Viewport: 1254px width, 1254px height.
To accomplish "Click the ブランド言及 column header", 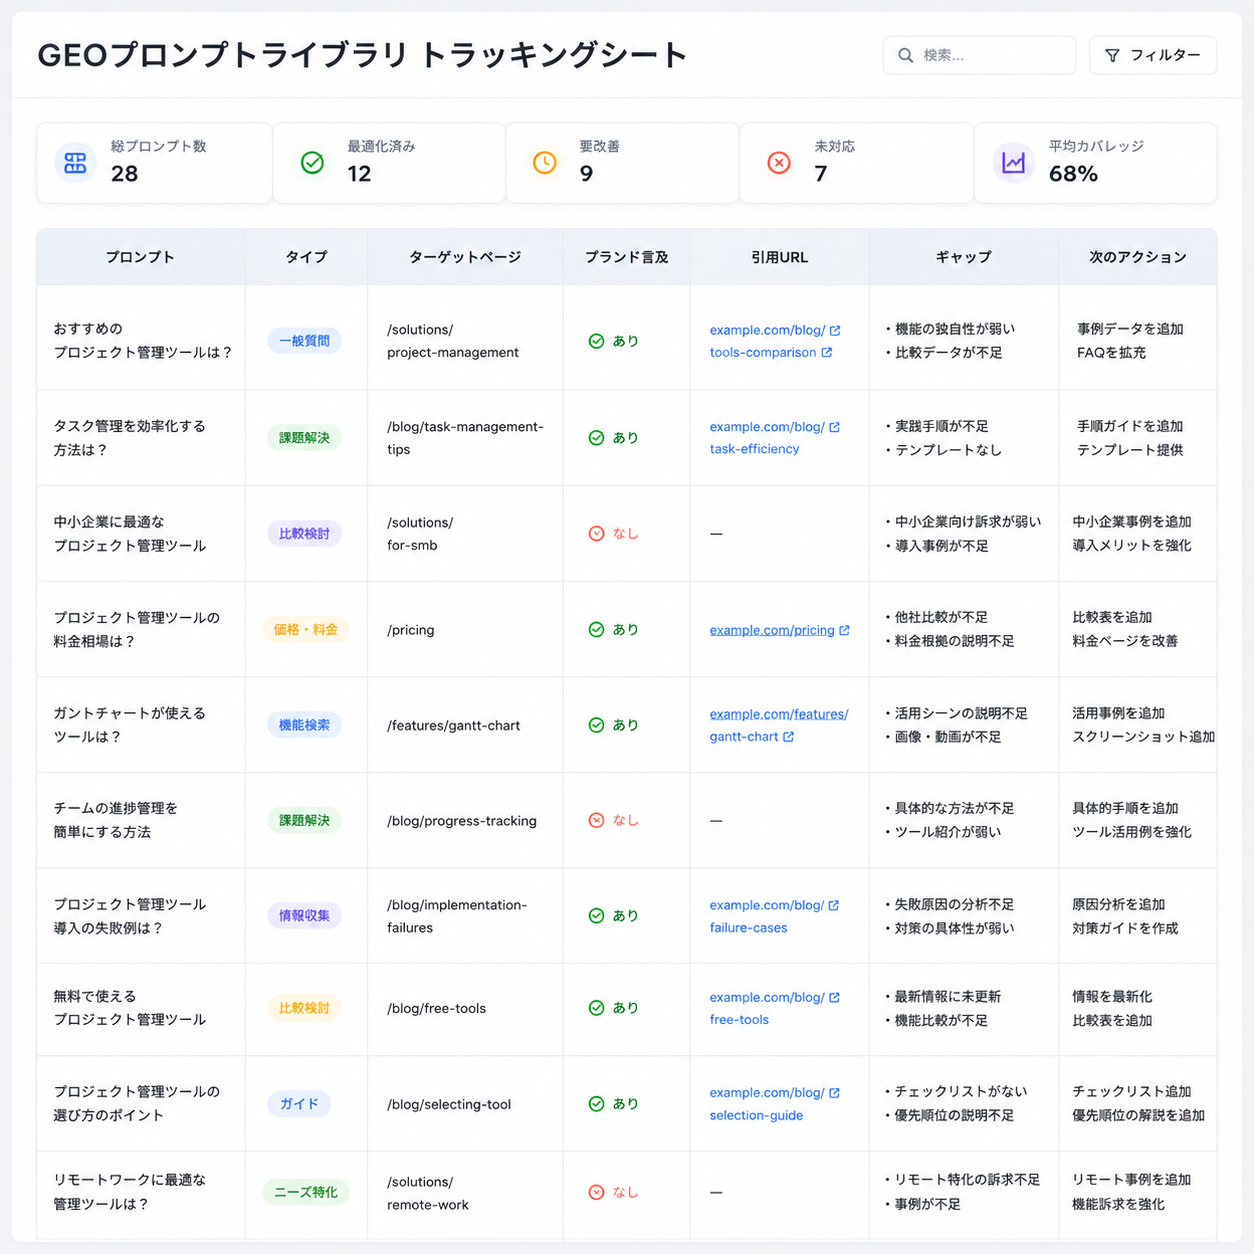I will pos(626,257).
